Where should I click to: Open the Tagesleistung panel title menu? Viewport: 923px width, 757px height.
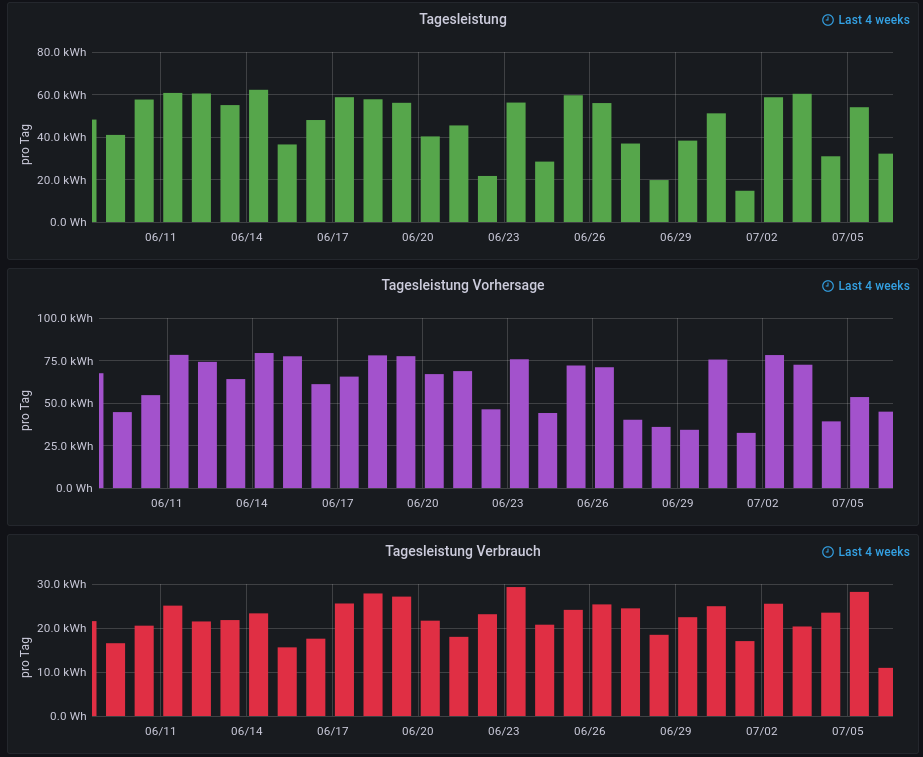point(462,19)
